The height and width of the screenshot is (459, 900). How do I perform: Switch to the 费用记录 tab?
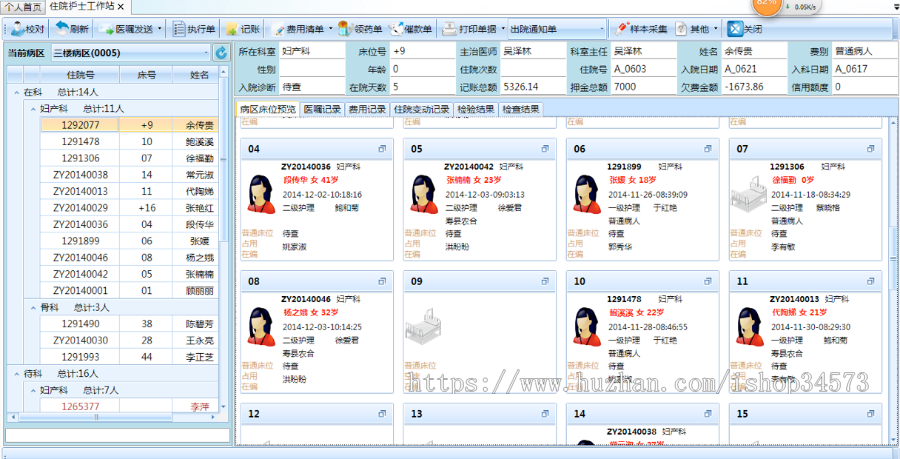pyautogui.click(x=368, y=109)
